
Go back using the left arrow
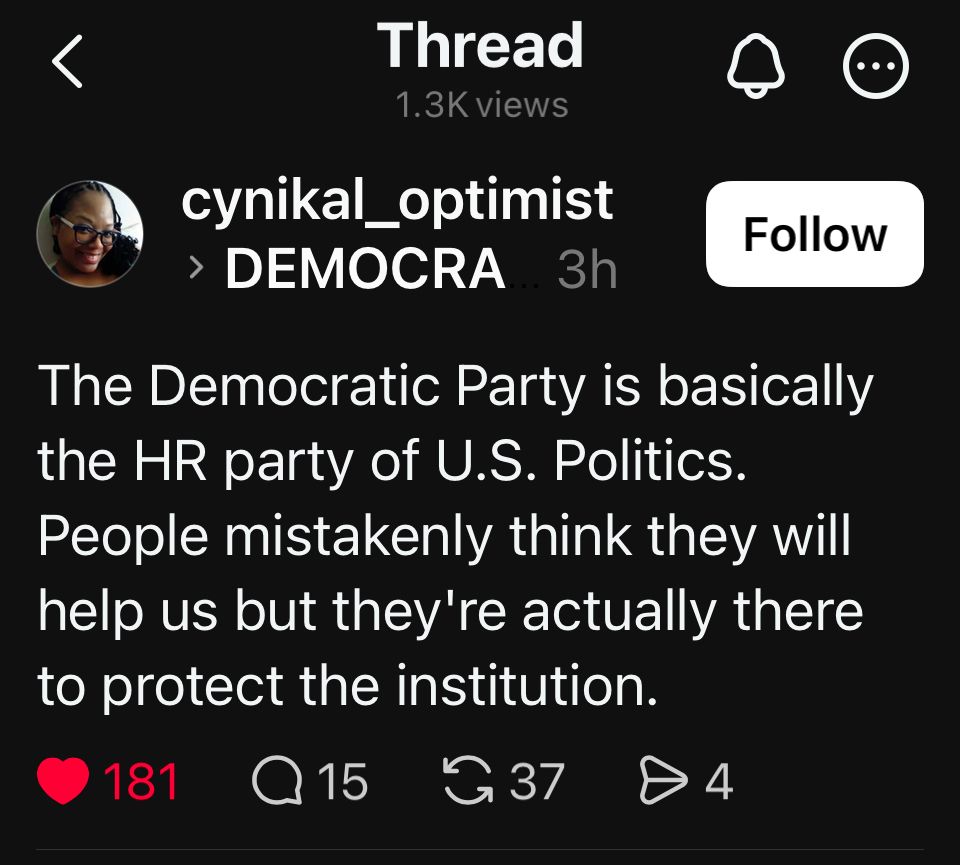[x=67, y=61]
